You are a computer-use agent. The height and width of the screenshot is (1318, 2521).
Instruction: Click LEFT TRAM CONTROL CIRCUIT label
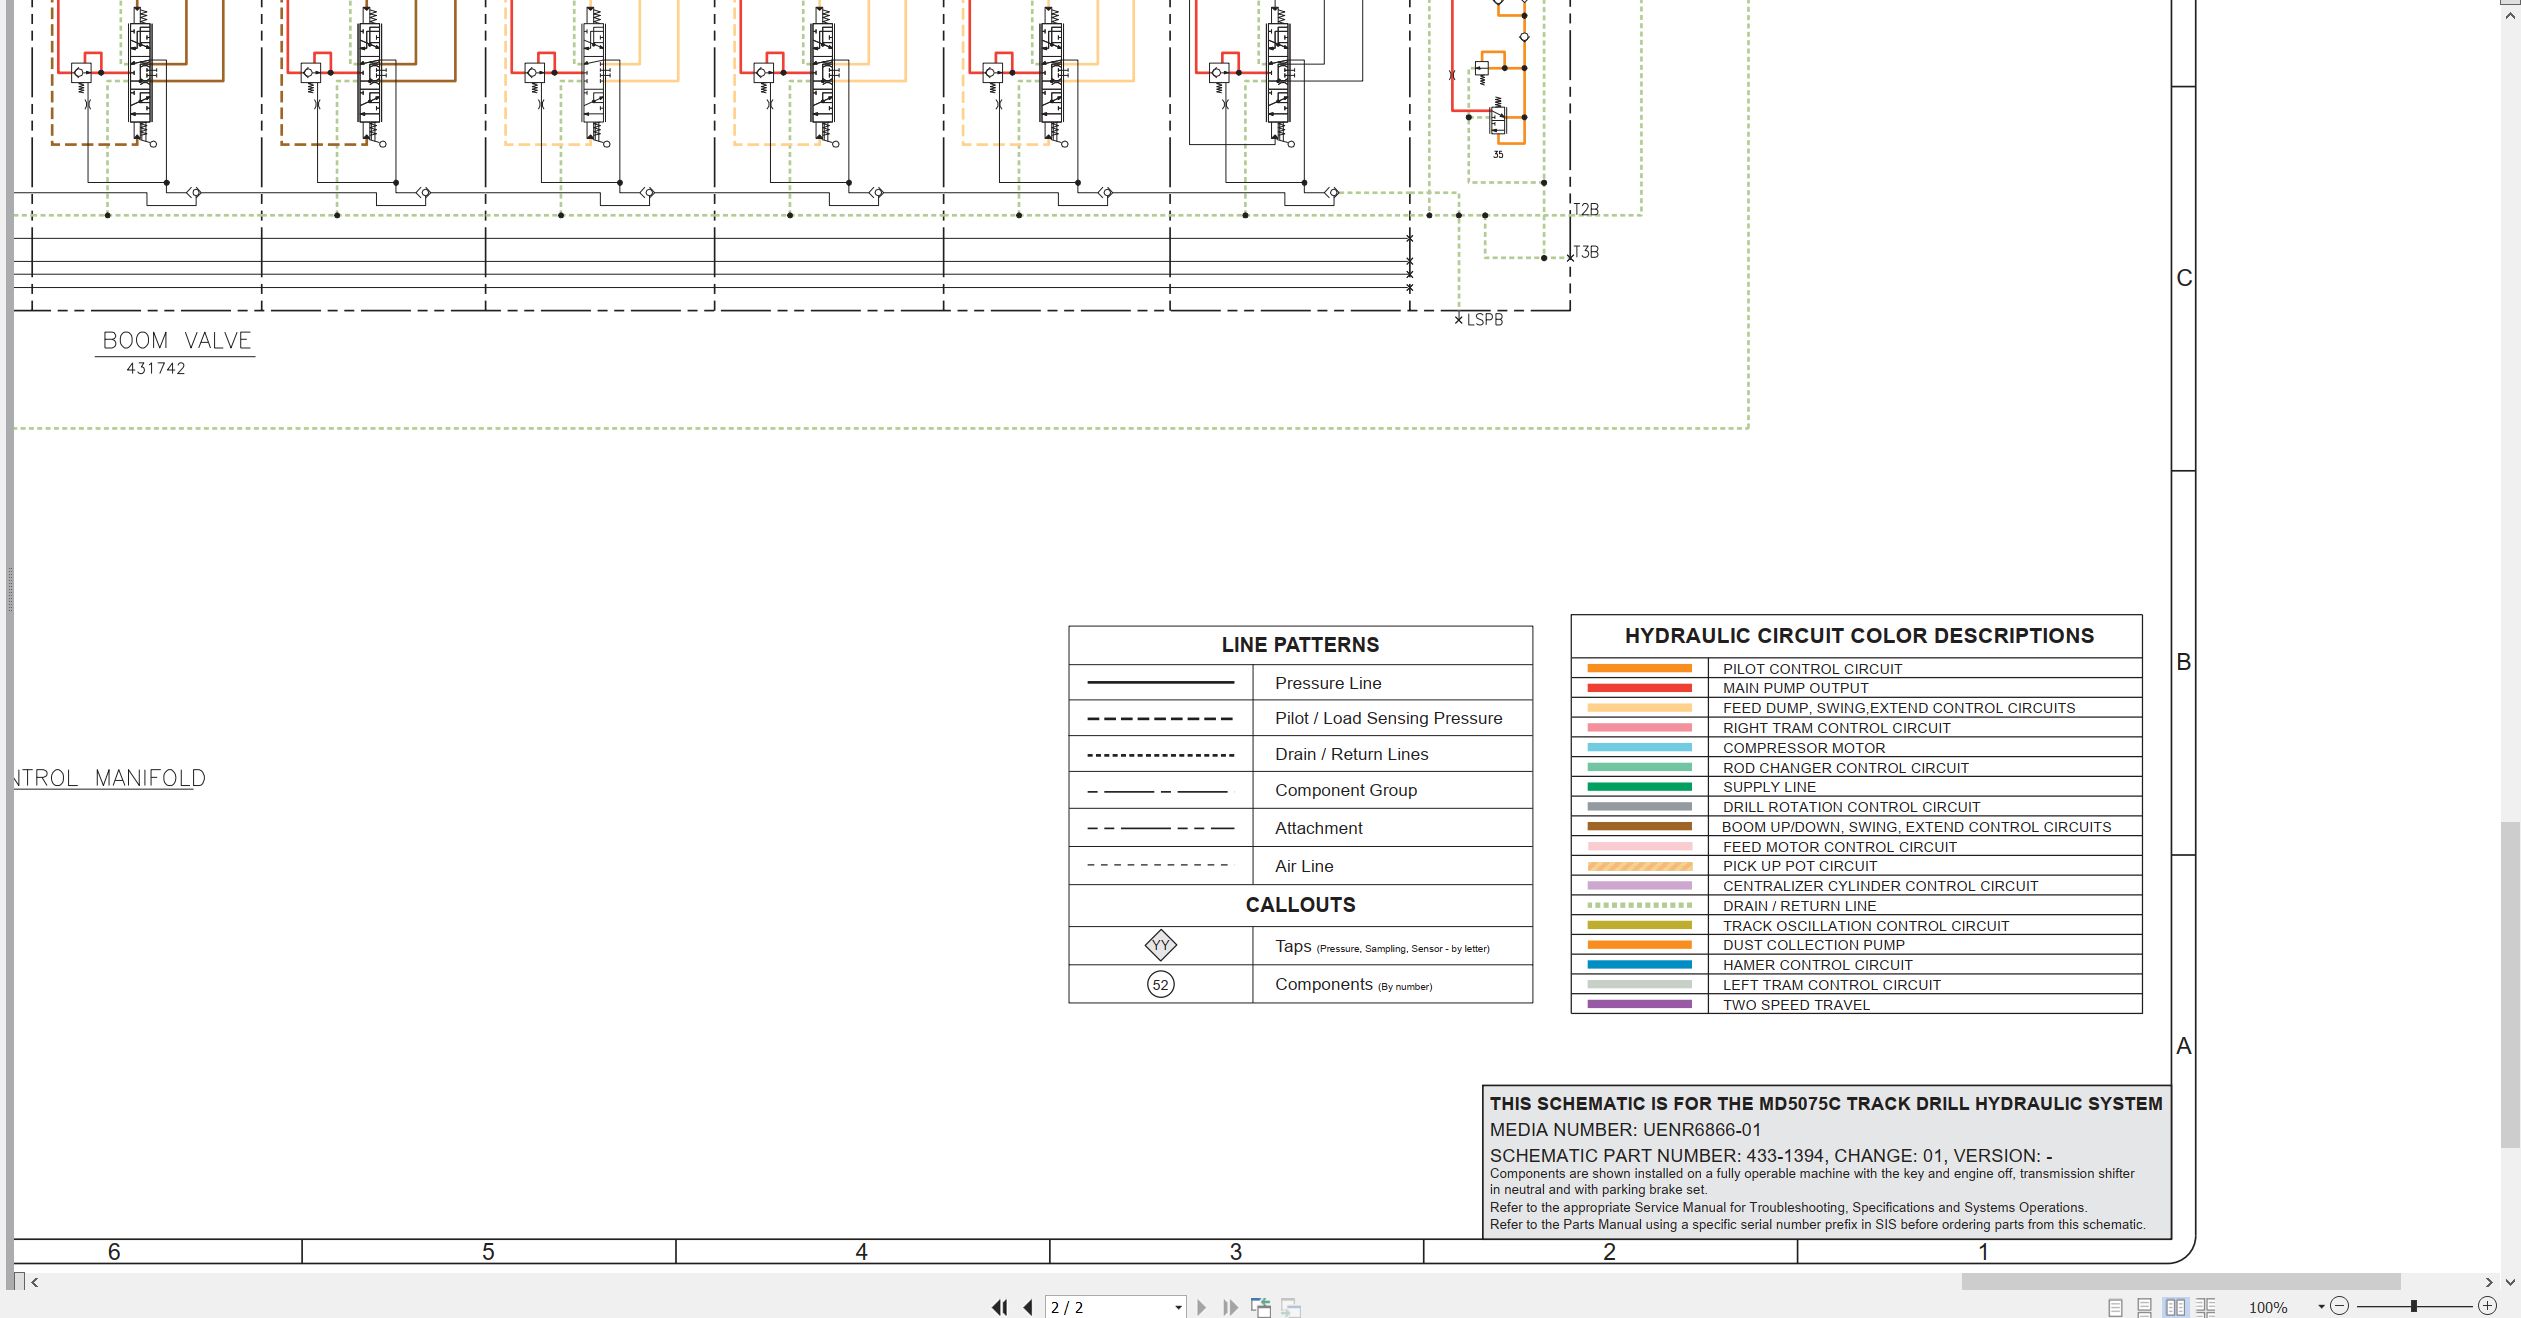point(1831,985)
